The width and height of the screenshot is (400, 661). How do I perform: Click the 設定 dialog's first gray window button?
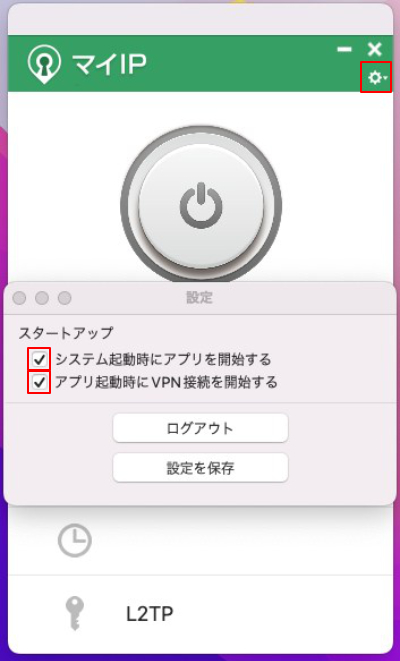[19, 298]
